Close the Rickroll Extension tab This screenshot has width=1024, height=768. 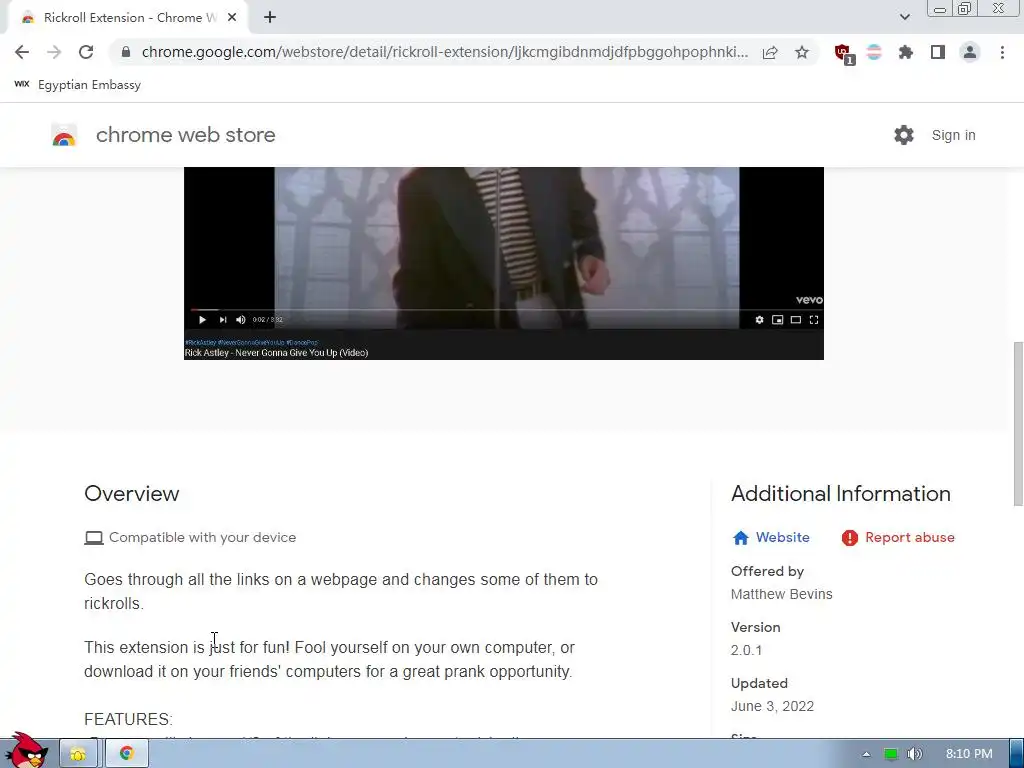232,18
